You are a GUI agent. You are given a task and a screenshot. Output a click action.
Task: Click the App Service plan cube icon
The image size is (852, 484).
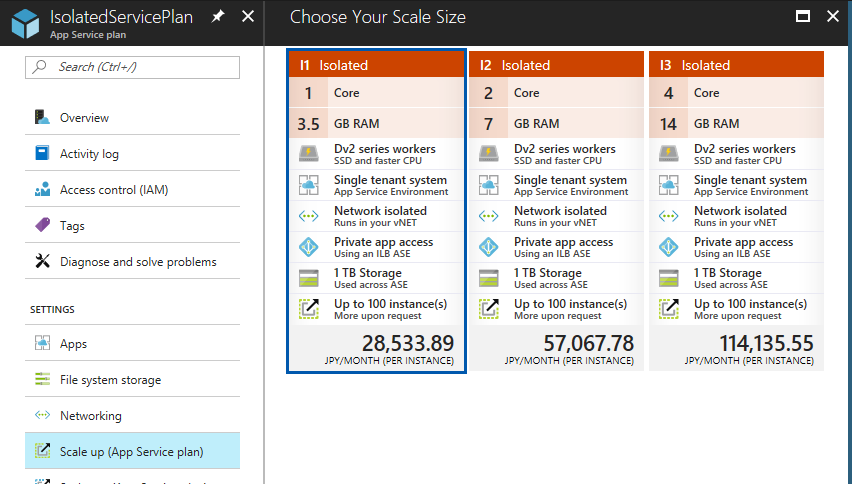[25, 23]
